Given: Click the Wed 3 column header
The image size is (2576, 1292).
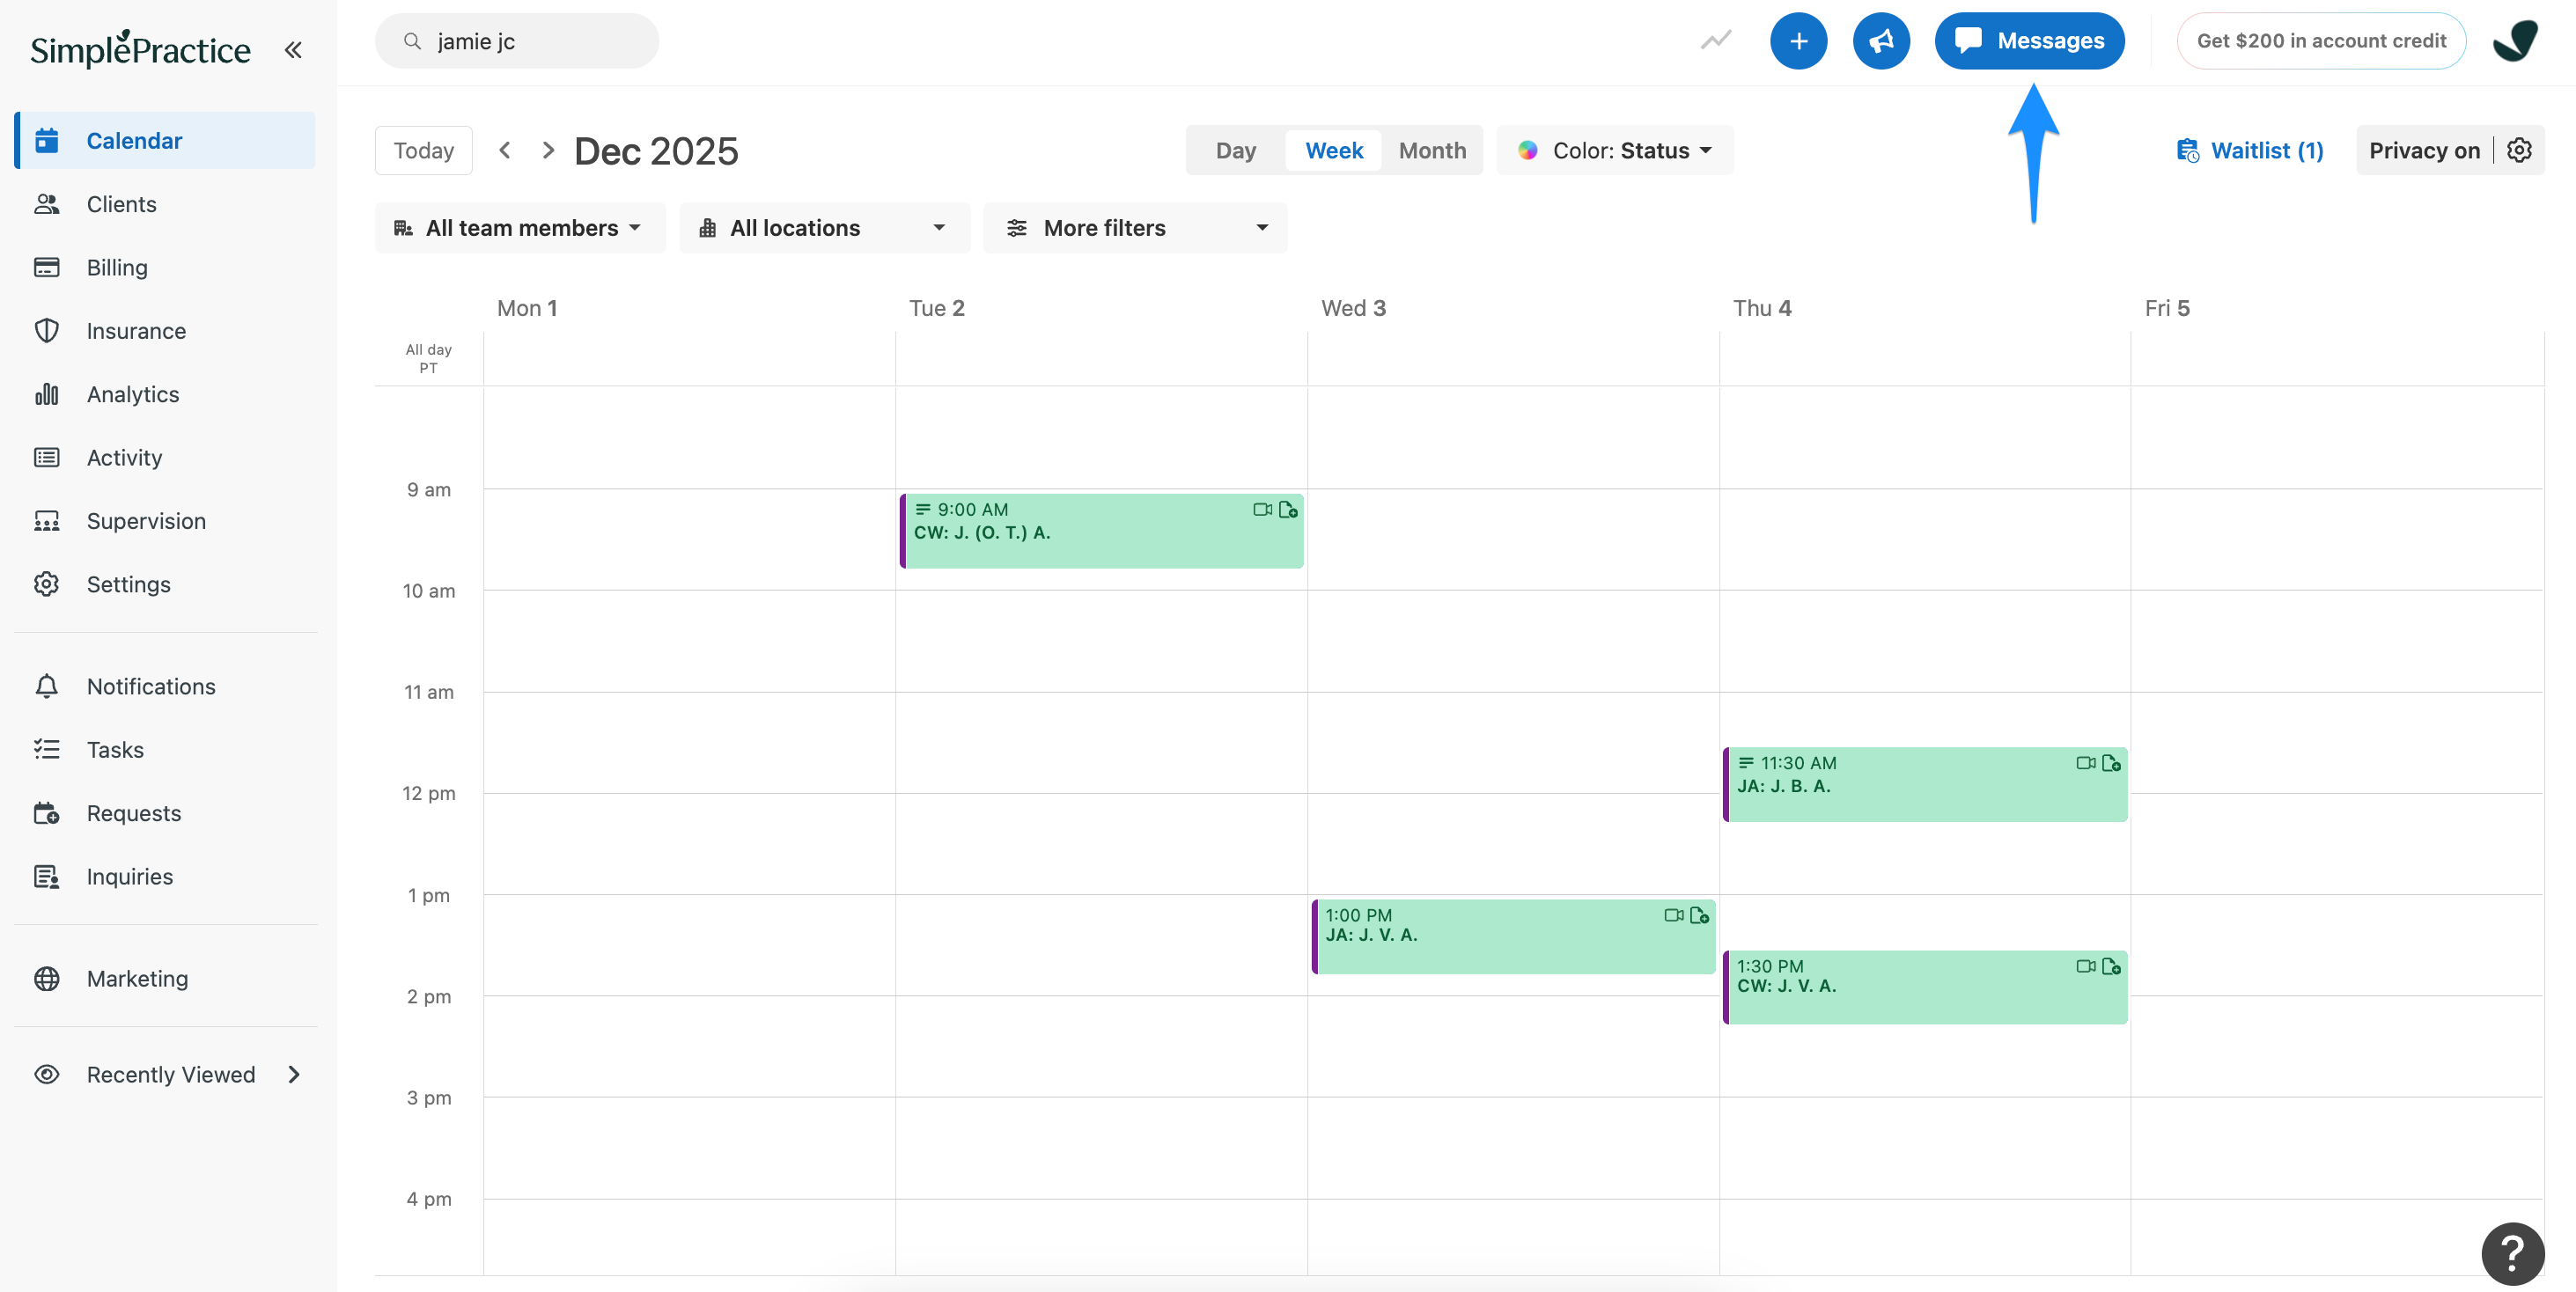Looking at the screenshot, I should pyautogui.click(x=1353, y=308).
